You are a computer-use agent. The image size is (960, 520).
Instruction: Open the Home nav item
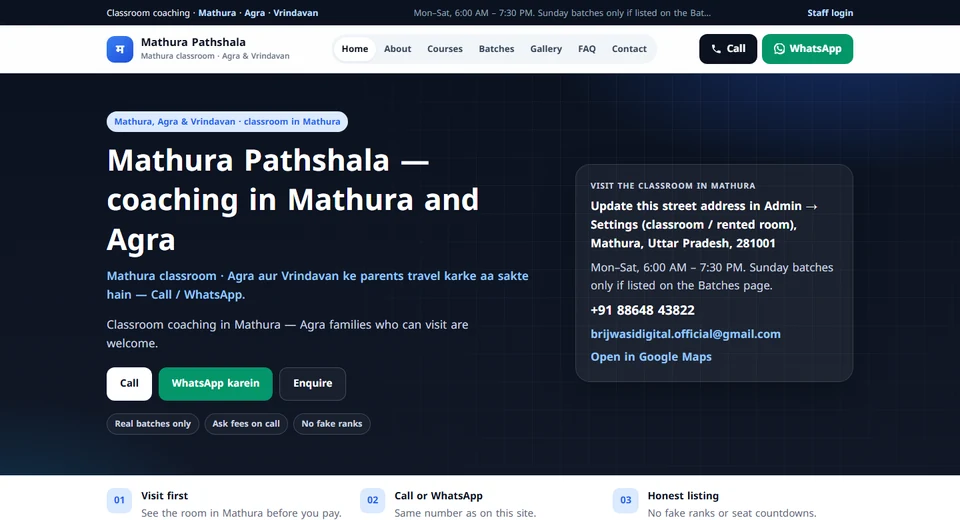pyautogui.click(x=354, y=49)
